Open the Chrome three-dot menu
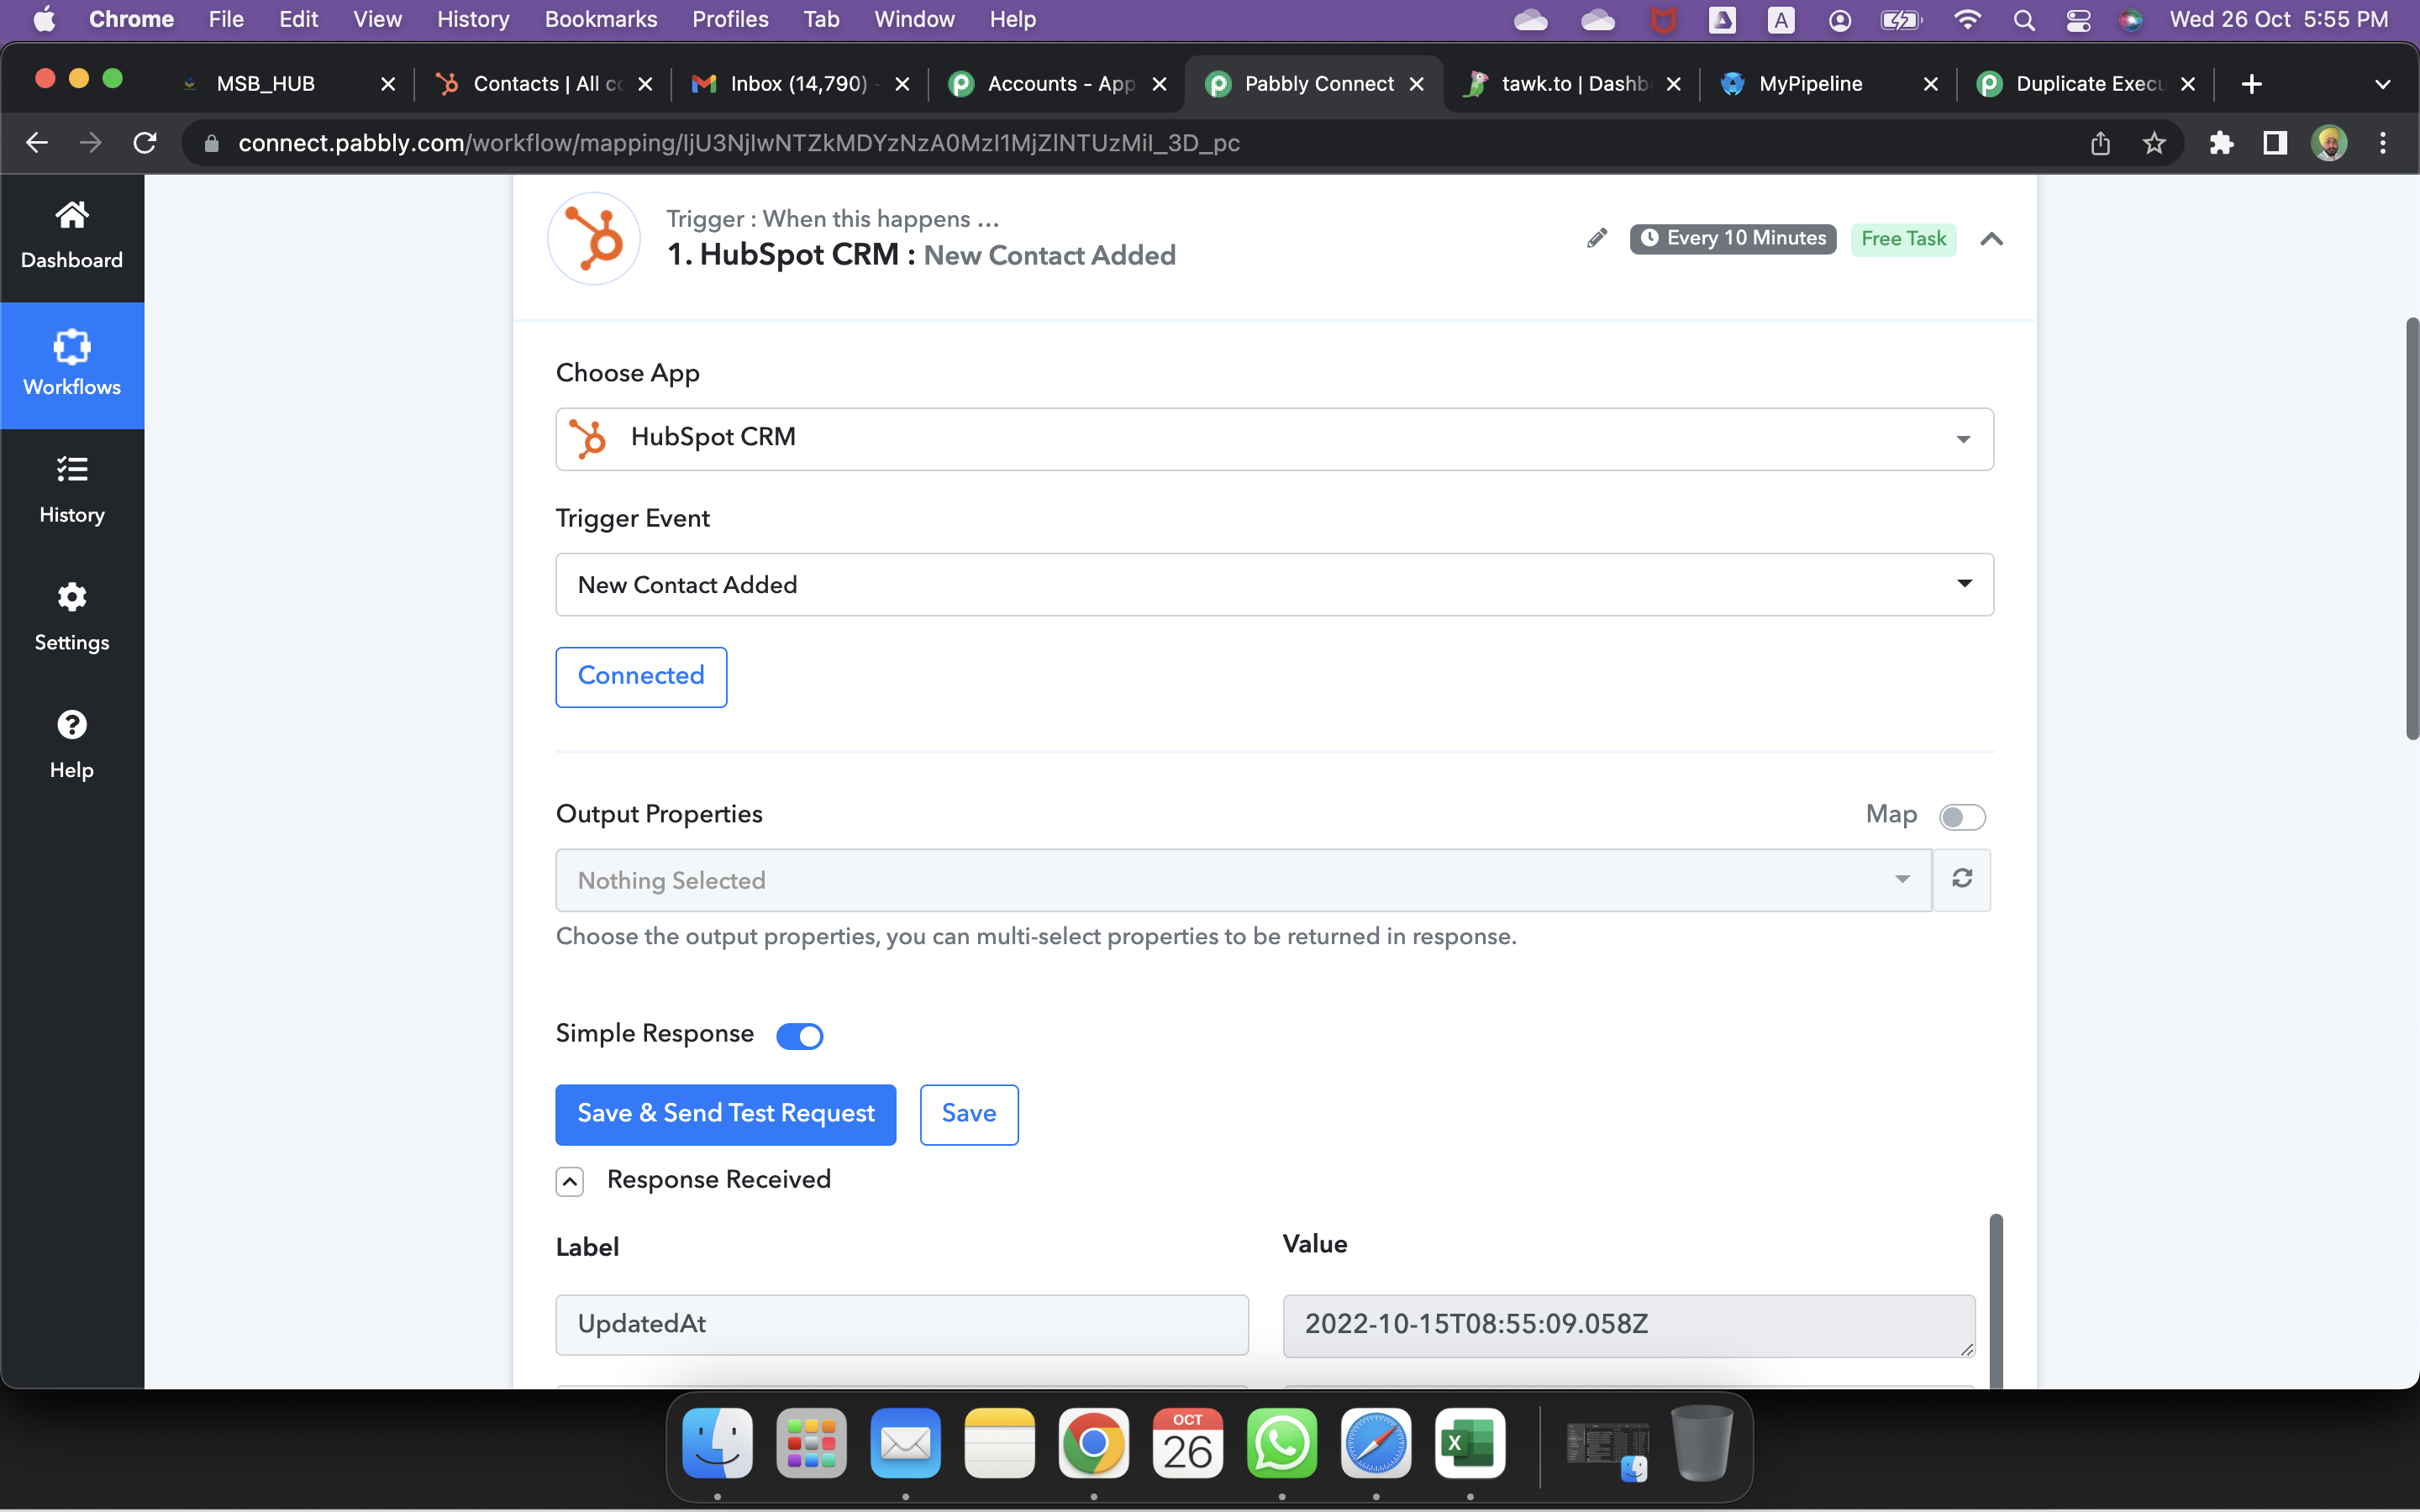The image size is (2420, 1512). pos(2383,143)
